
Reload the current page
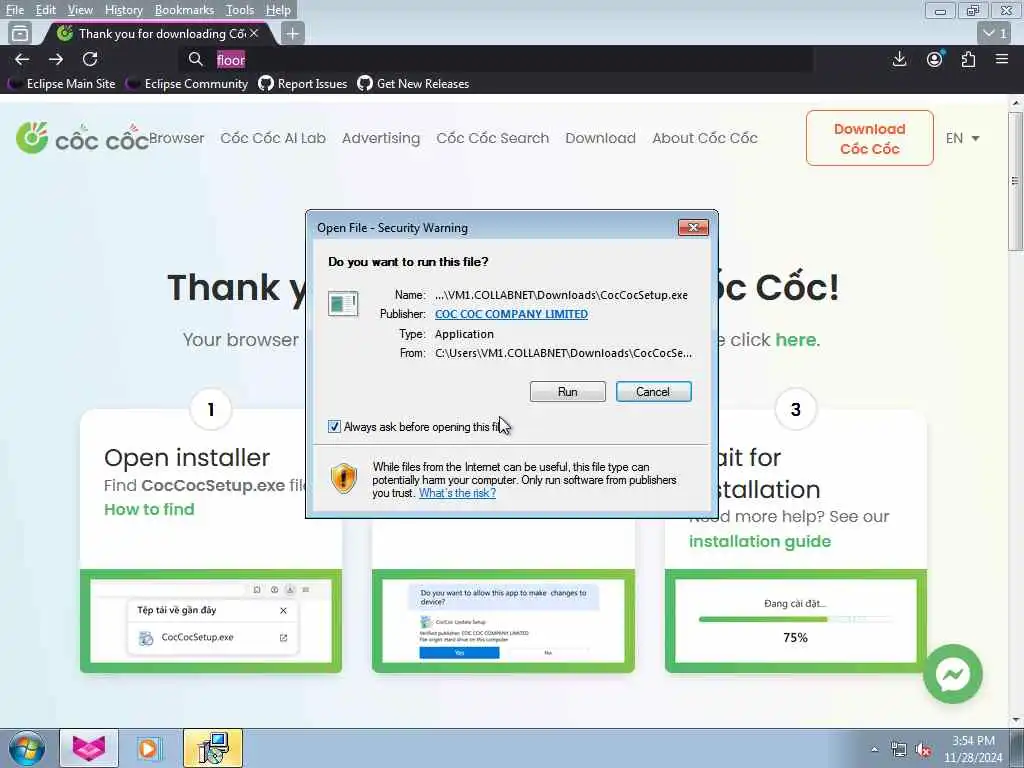point(90,59)
